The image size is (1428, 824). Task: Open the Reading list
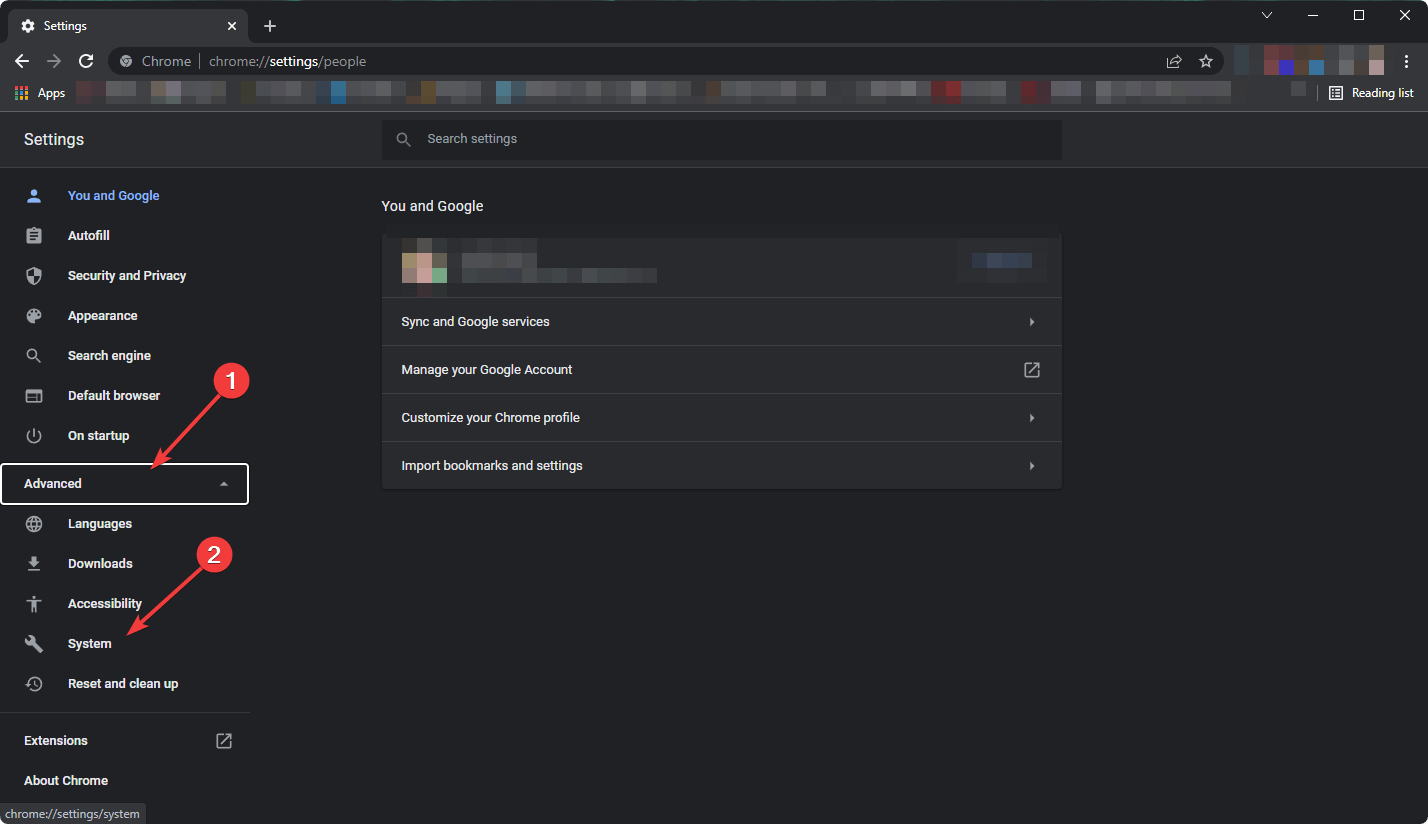[x=1371, y=93]
